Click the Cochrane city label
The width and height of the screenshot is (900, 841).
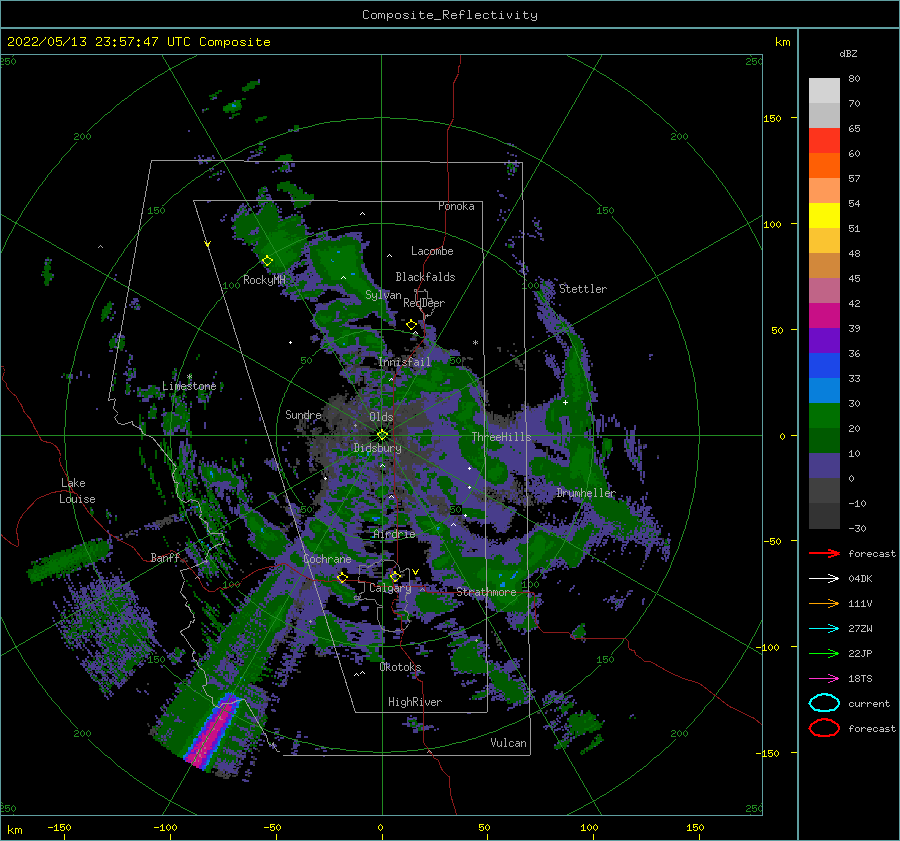[x=327, y=559]
